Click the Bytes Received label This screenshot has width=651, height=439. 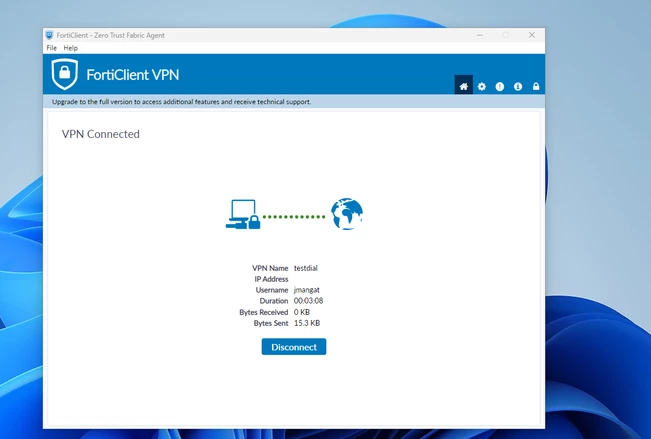pyautogui.click(x=264, y=312)
